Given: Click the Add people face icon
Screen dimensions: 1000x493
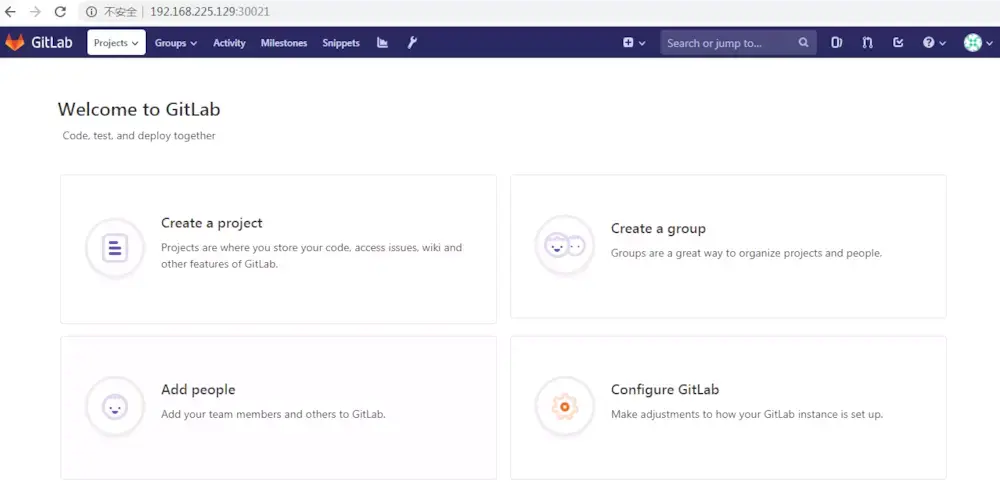Looking at the screenshot, I should (115, 406).
